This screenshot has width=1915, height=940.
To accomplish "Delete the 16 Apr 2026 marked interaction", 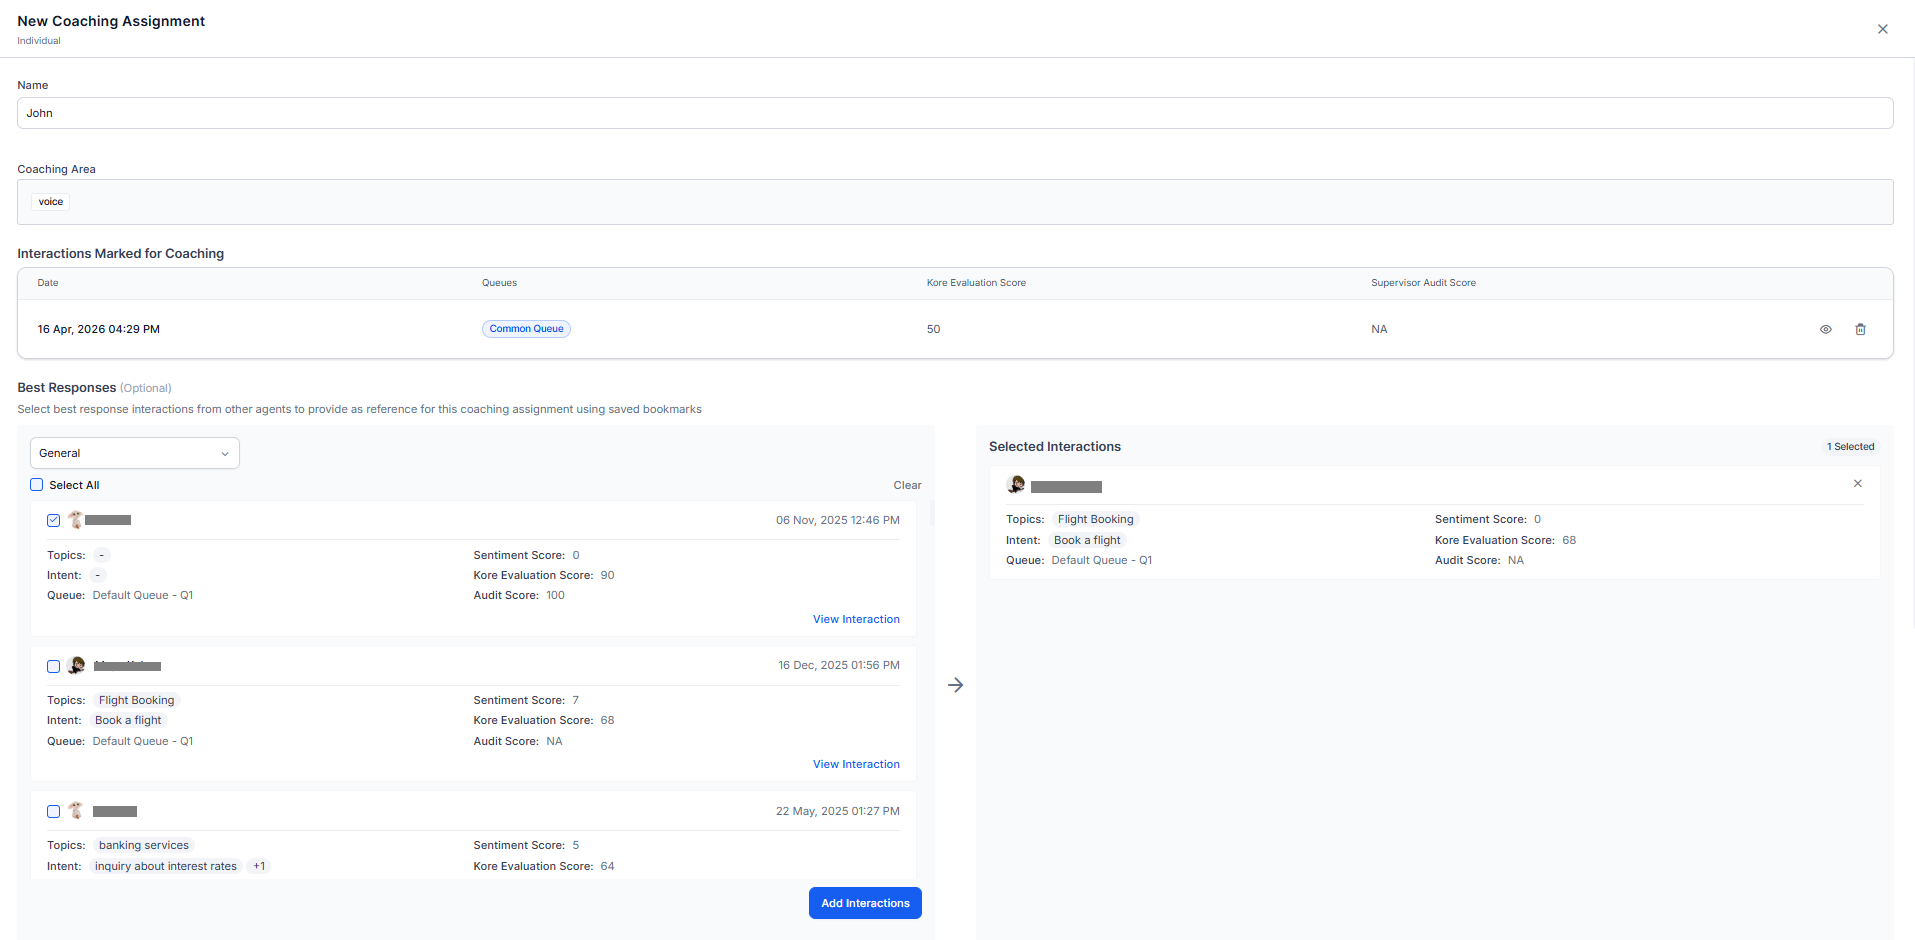I will 1860,329.
